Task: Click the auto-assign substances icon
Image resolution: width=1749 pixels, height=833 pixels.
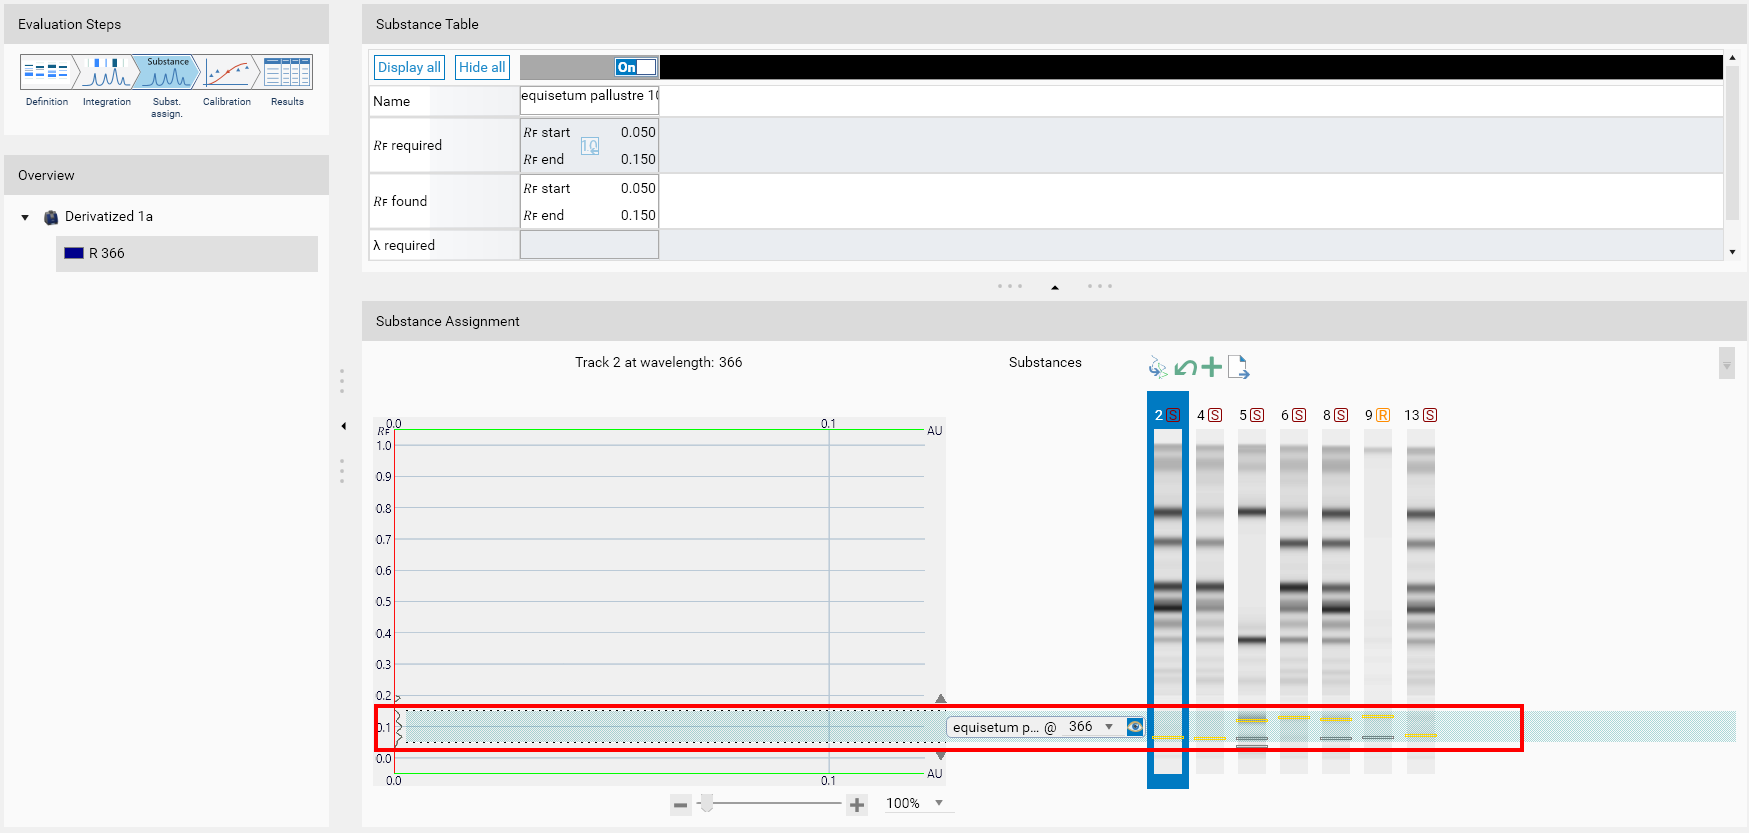Action: (1158, 367)
